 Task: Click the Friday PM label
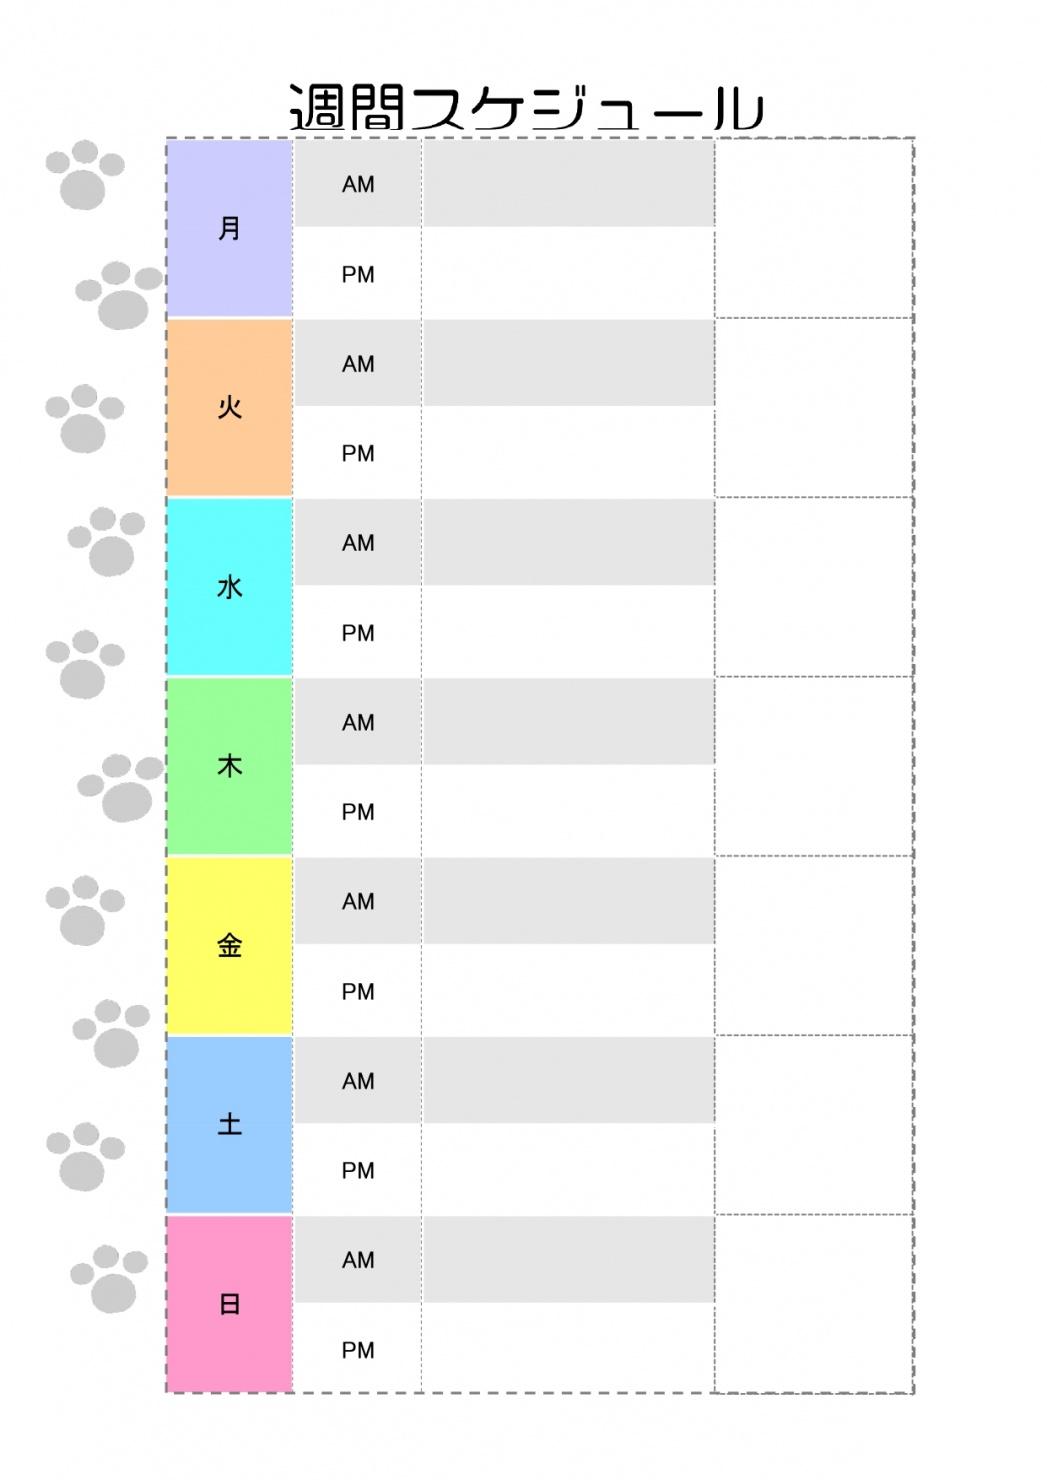(358, 991)
